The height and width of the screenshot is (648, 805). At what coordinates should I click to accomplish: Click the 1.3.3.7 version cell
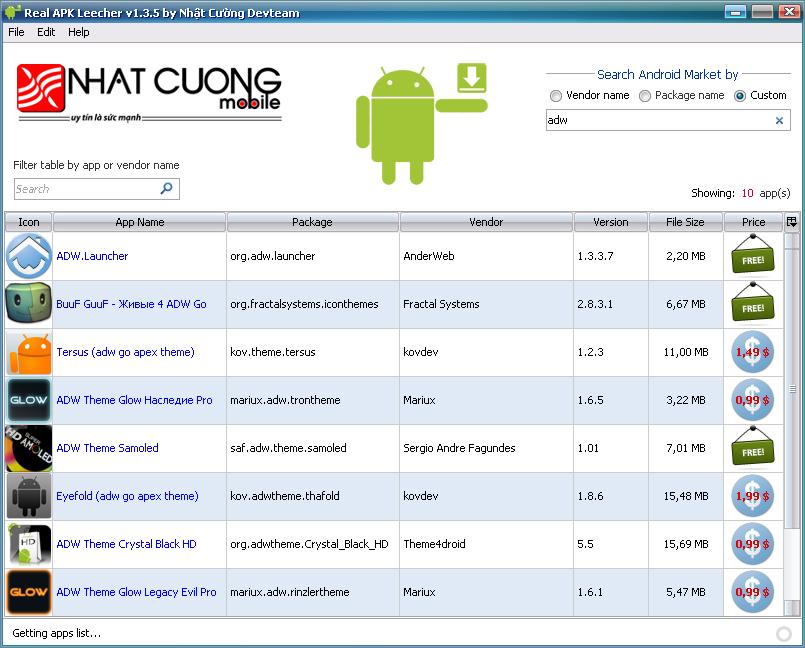pyautogui.click(x=610, y=256)
